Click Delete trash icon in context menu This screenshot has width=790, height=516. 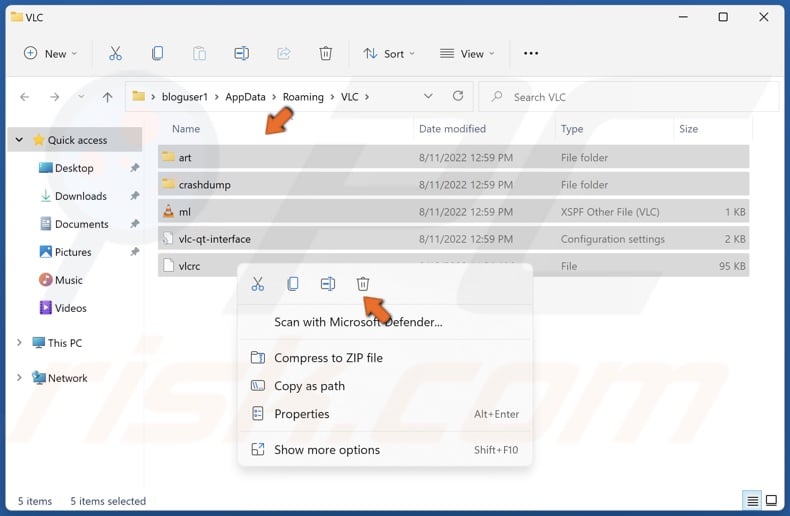[x=363, y=284]
